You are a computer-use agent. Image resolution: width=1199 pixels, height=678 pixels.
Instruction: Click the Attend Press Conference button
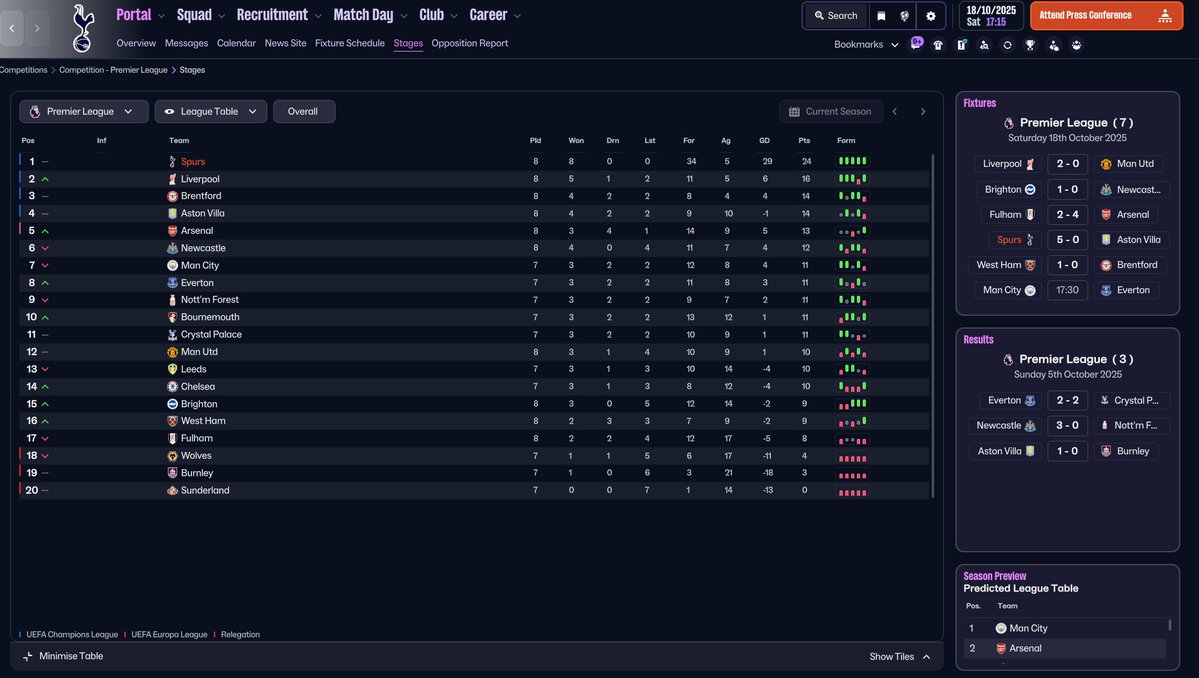[x=1106, y=15]
